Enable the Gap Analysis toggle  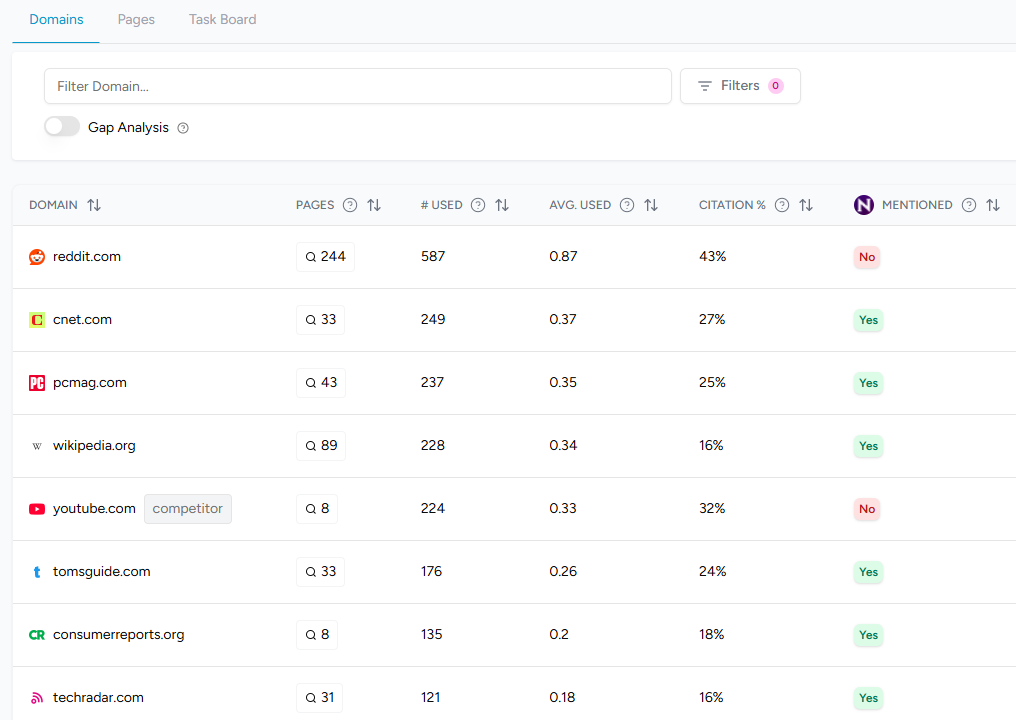(x=61, y=126)
